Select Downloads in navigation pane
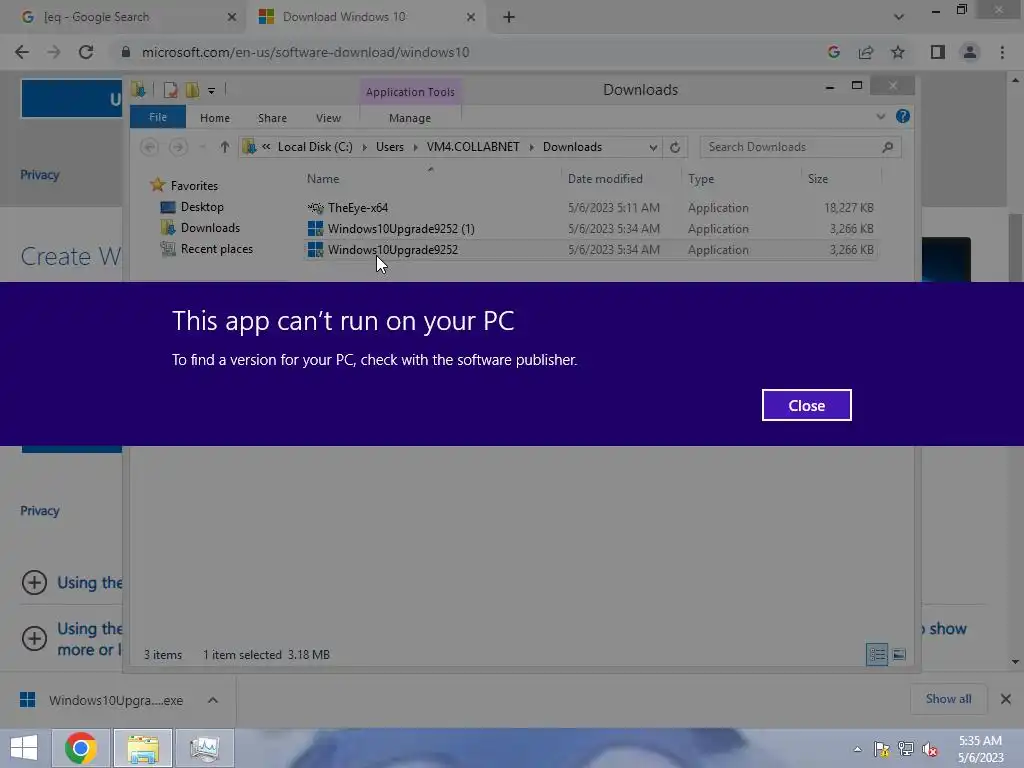Screen dimensions: 1024x768 [x=210, y=228]
